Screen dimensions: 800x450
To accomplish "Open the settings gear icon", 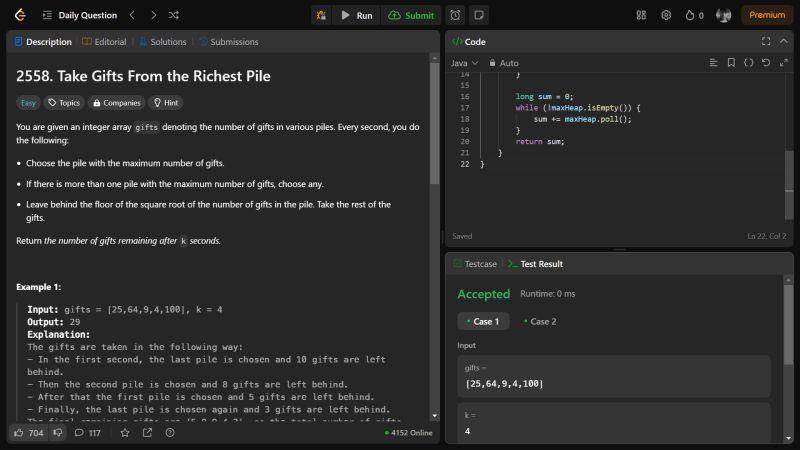I will coord(666,15).
